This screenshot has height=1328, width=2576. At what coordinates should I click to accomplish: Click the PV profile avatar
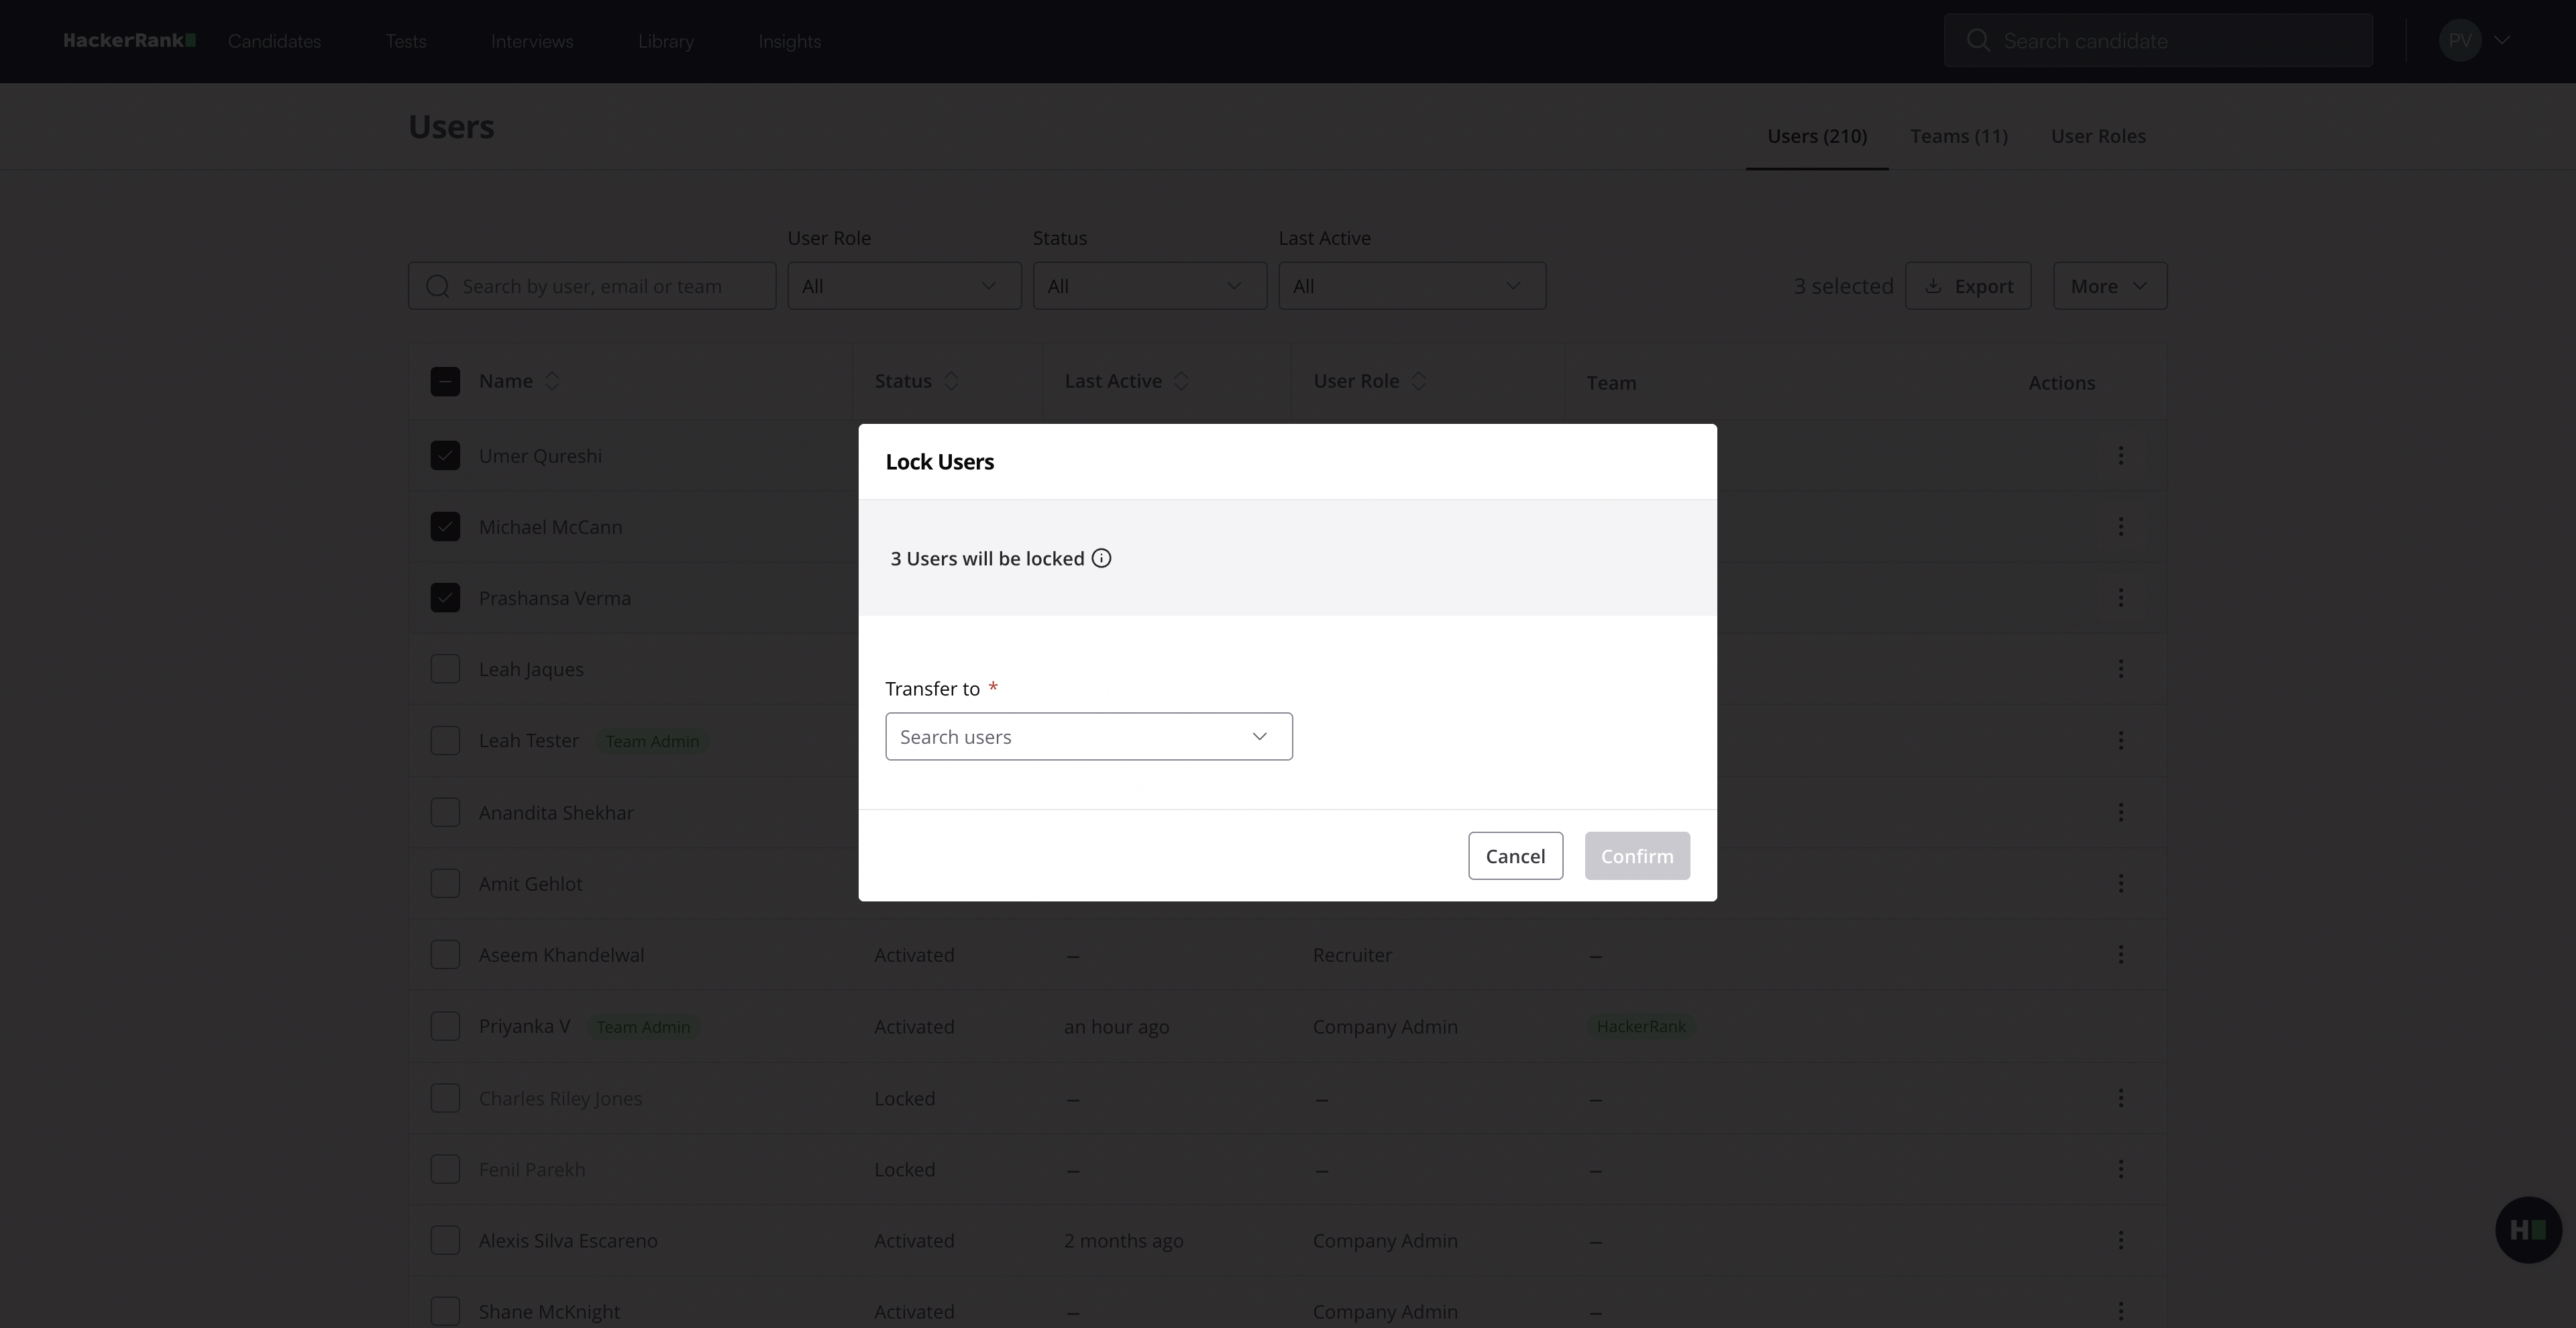[x=2460, y=41]
